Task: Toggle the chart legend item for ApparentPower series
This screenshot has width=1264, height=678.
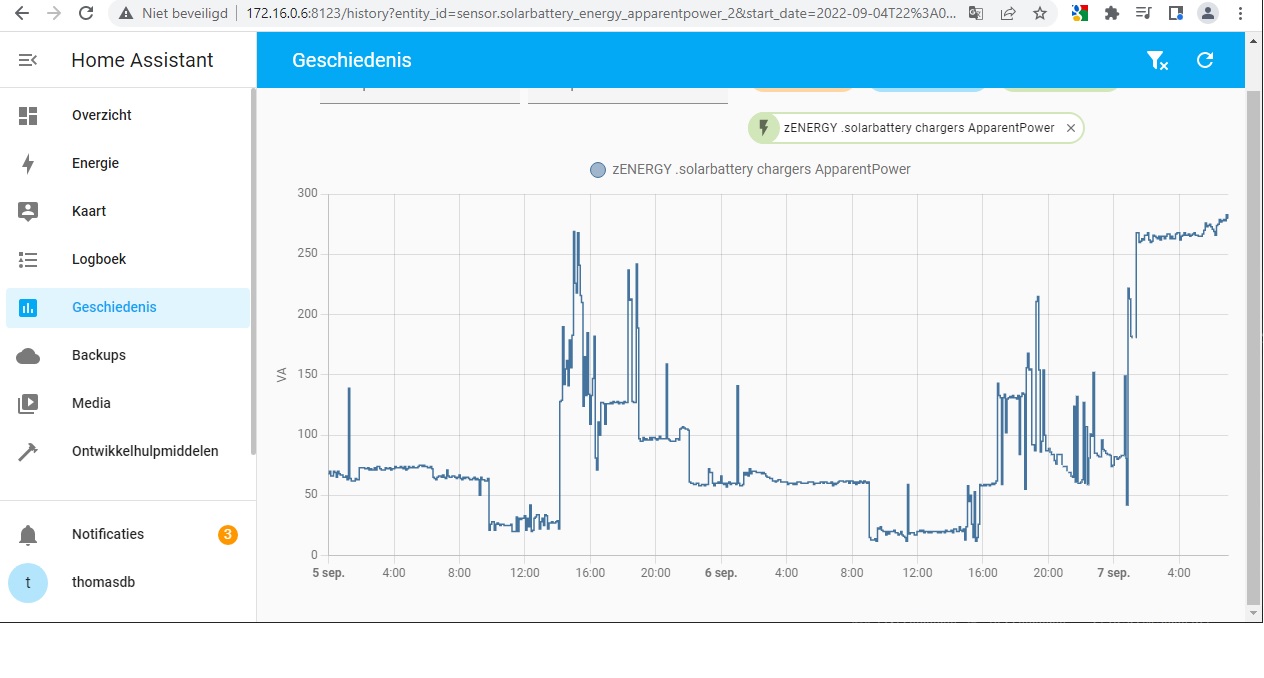Action: (750, 170)
